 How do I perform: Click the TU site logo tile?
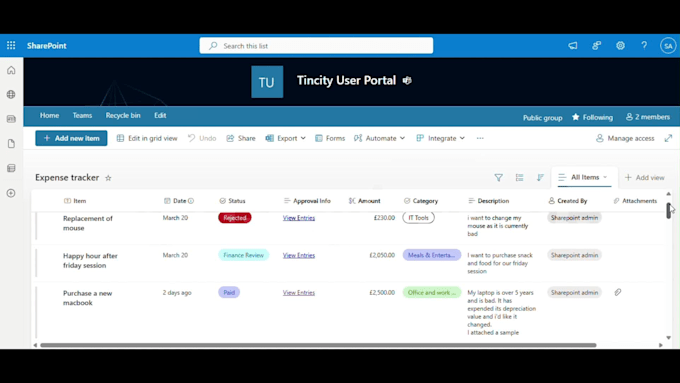point(267,82)
